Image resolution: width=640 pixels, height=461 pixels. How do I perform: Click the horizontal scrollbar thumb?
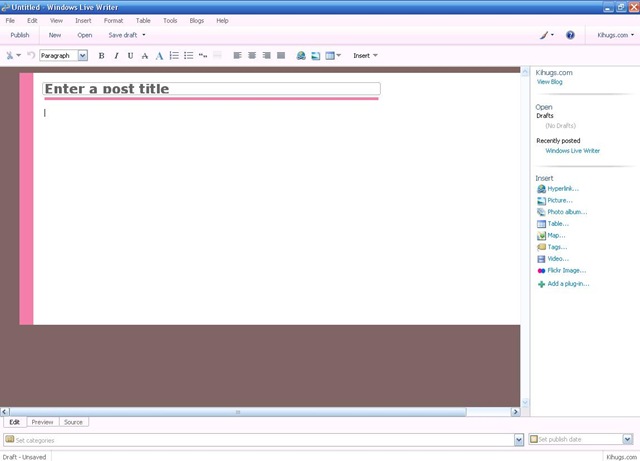click(238, 412)
